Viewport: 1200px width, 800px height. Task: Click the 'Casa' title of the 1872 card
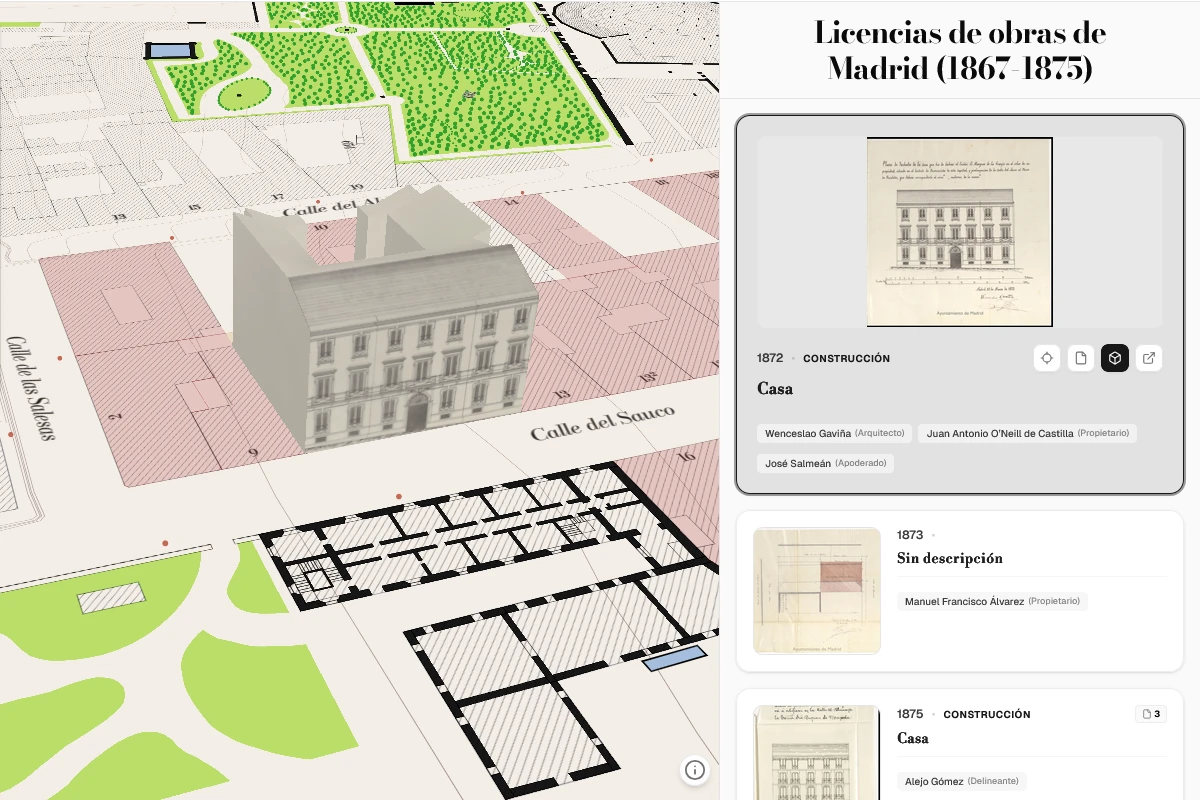775,389
